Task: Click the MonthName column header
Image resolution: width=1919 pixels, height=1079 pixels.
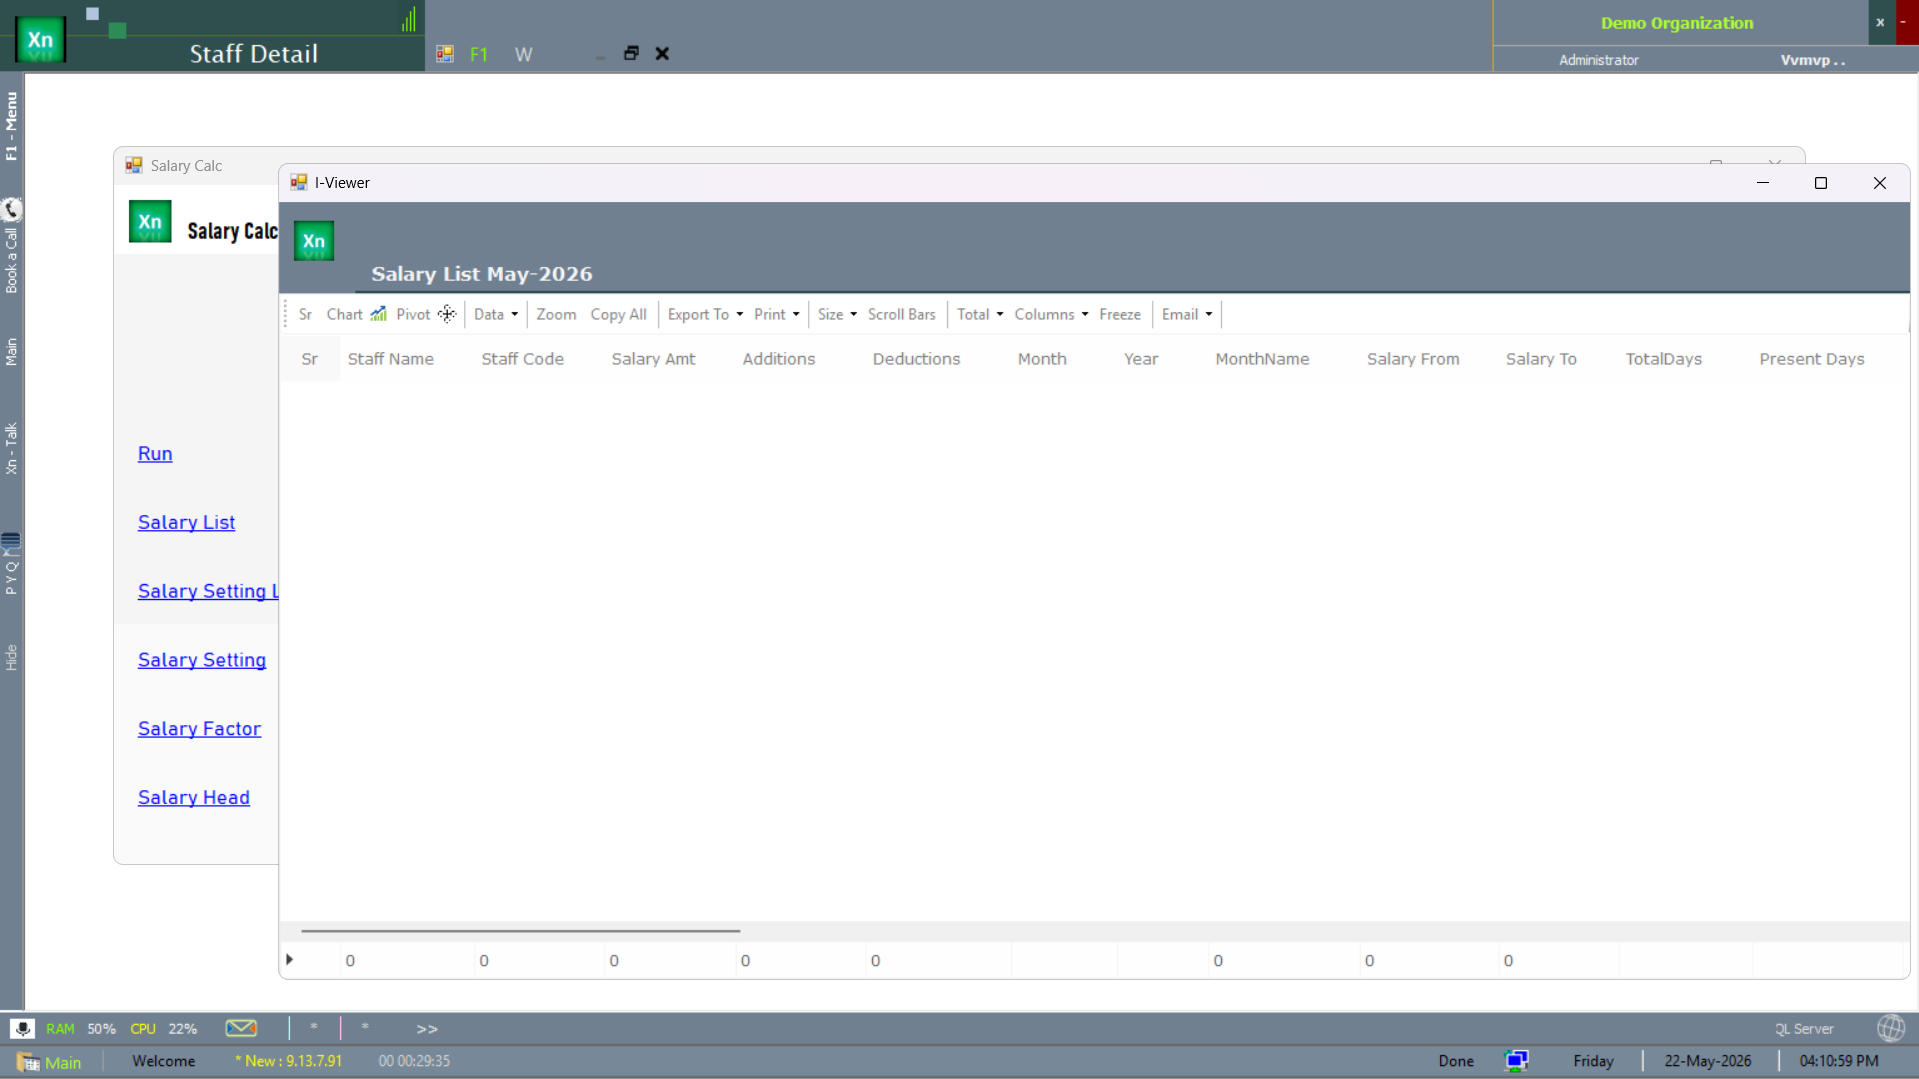Action: coord(1262,359)
